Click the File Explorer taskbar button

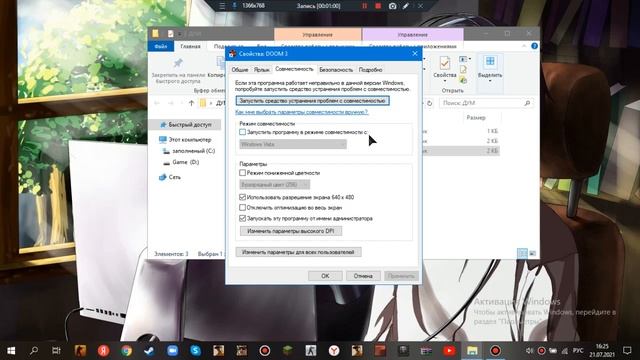(472, 351)
